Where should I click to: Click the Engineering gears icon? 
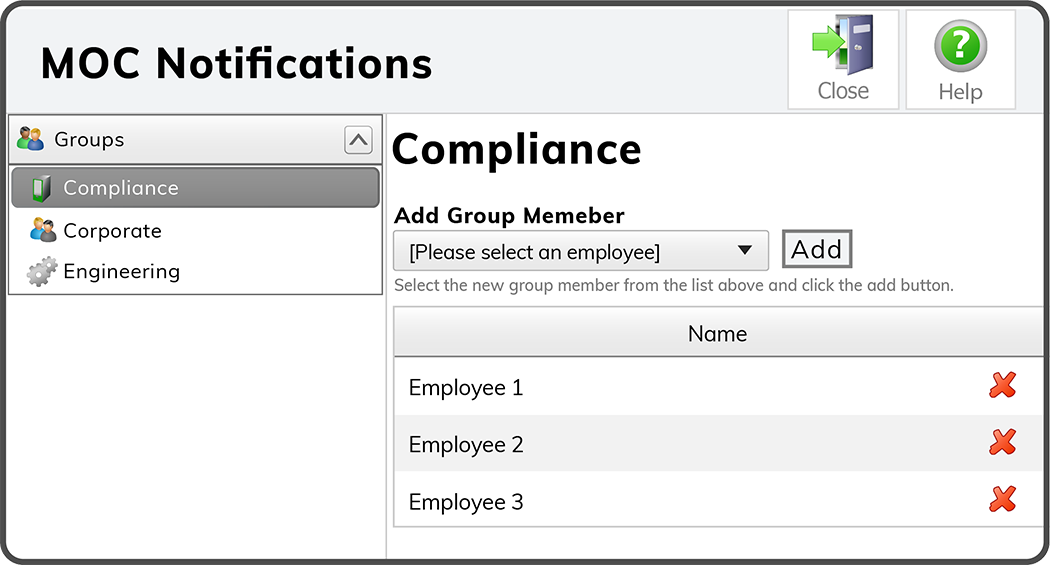pyautogui.click(x=42, y=271)
